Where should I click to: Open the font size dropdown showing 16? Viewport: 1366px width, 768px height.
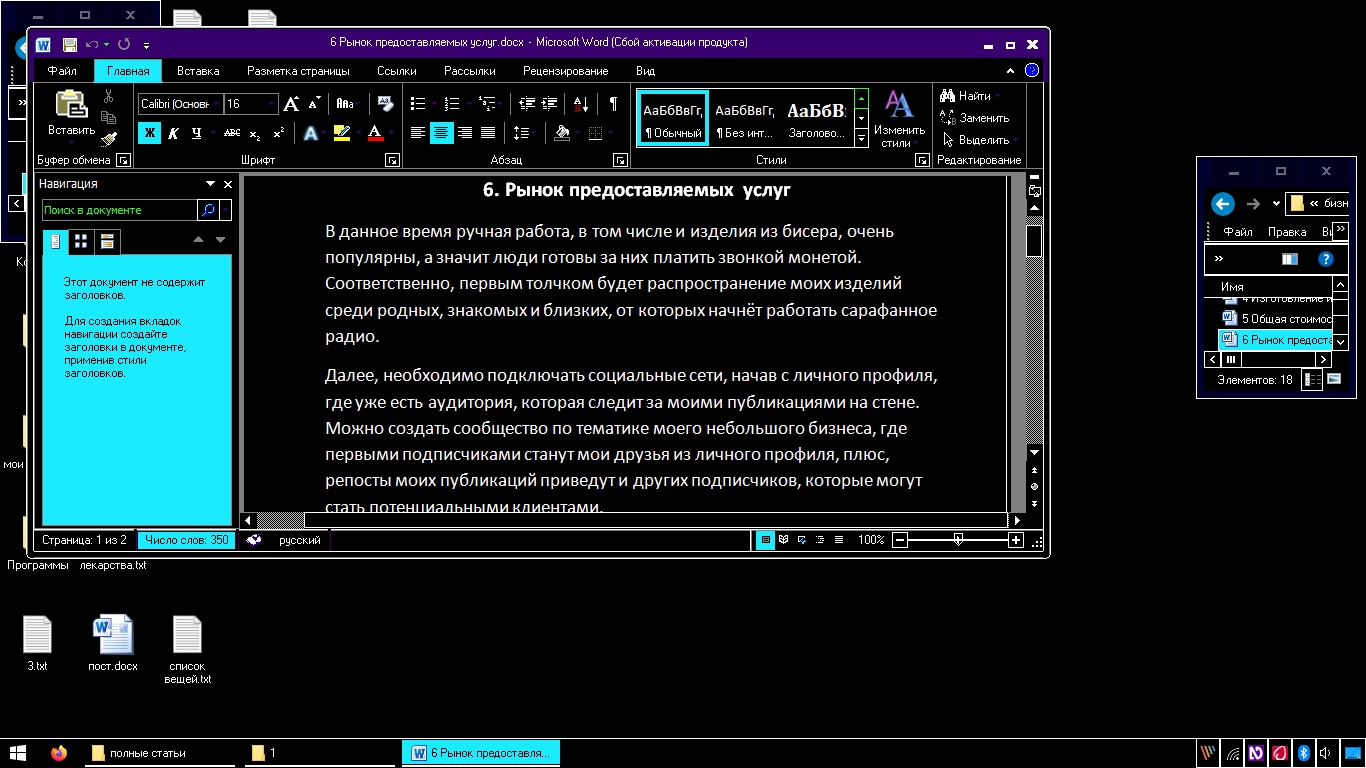point(271,104)
